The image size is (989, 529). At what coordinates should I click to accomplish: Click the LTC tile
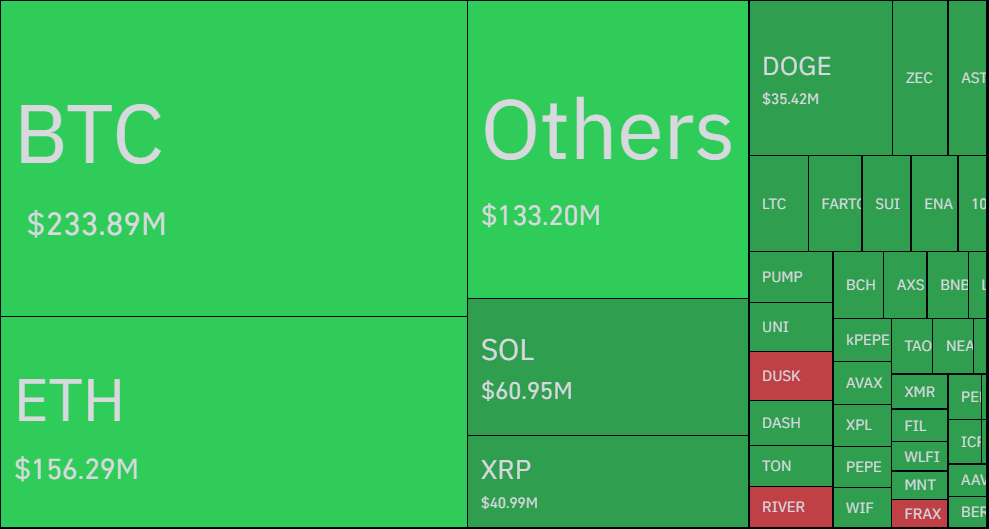778,204
